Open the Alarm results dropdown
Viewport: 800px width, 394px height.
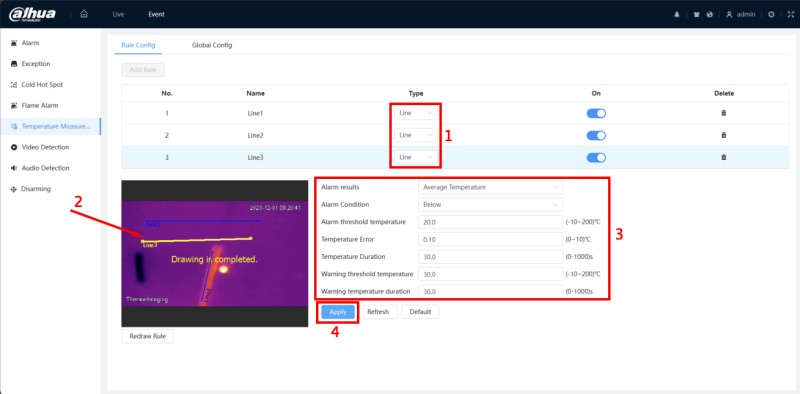(490, 187)
